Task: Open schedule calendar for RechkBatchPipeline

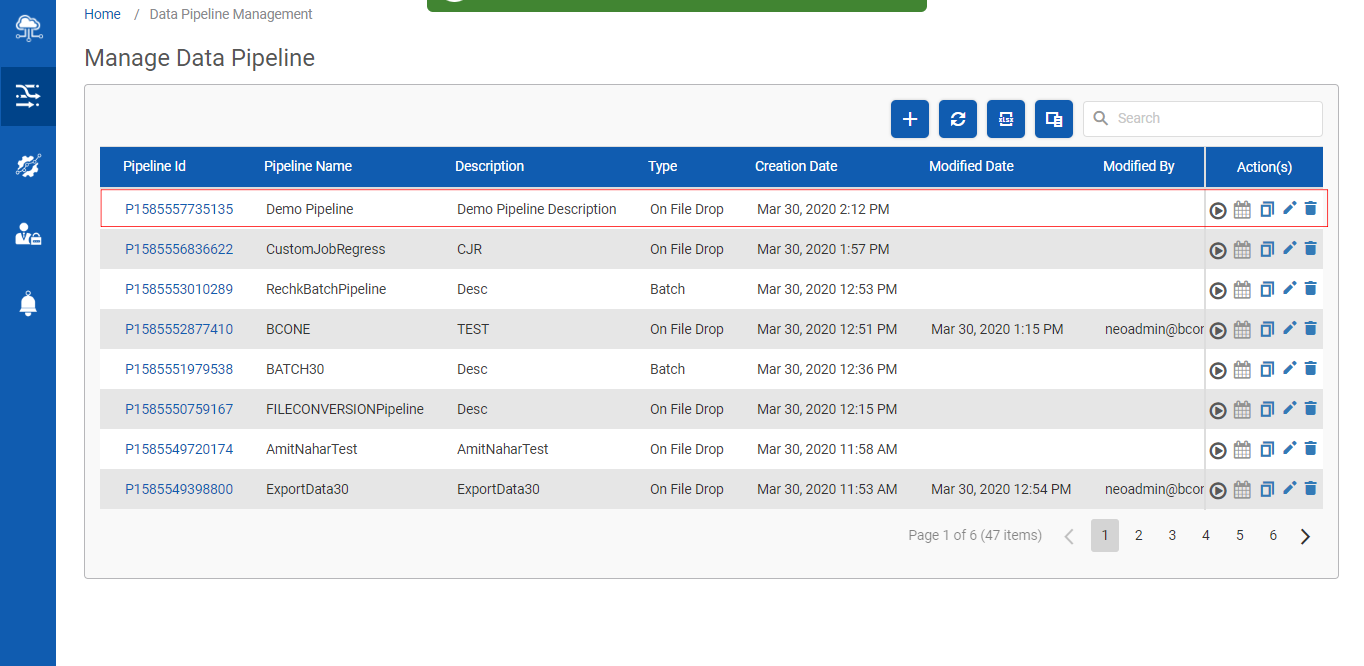Action: (1242, 290)
